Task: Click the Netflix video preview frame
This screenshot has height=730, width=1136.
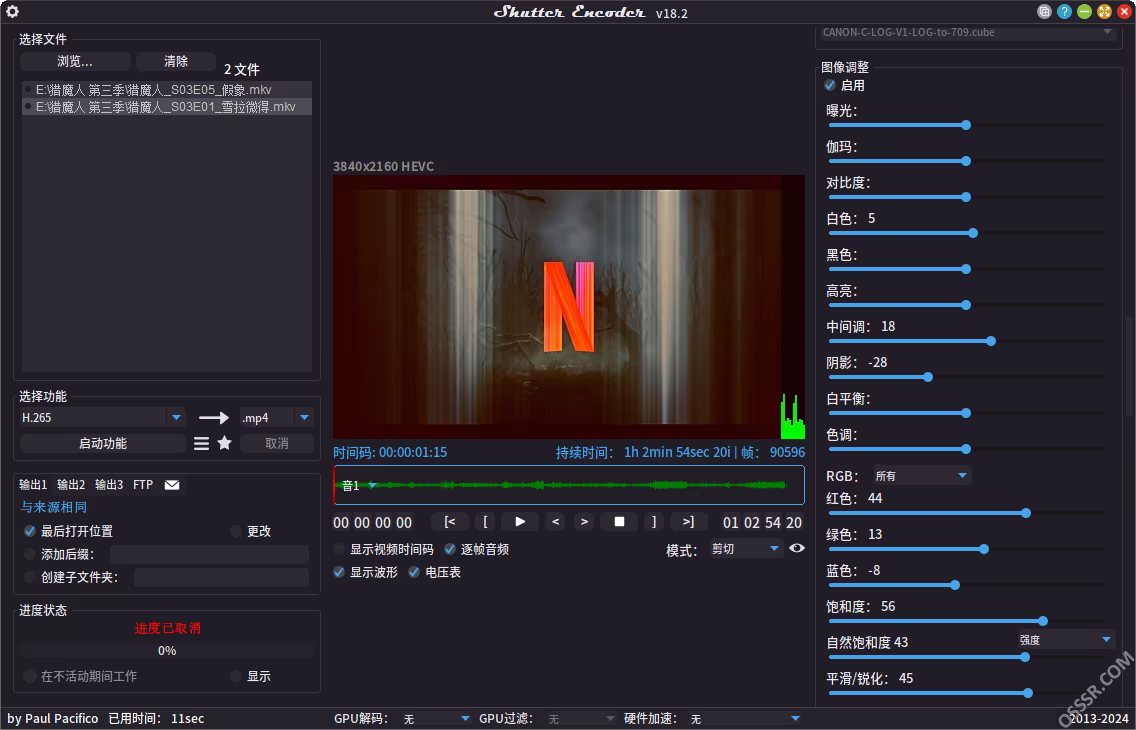Action: click(569, 306)
